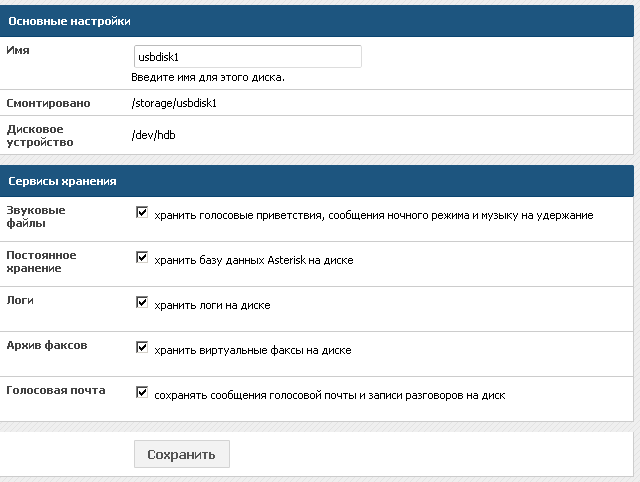Click the Голосовая почта row label

click(x=56, y=390)
